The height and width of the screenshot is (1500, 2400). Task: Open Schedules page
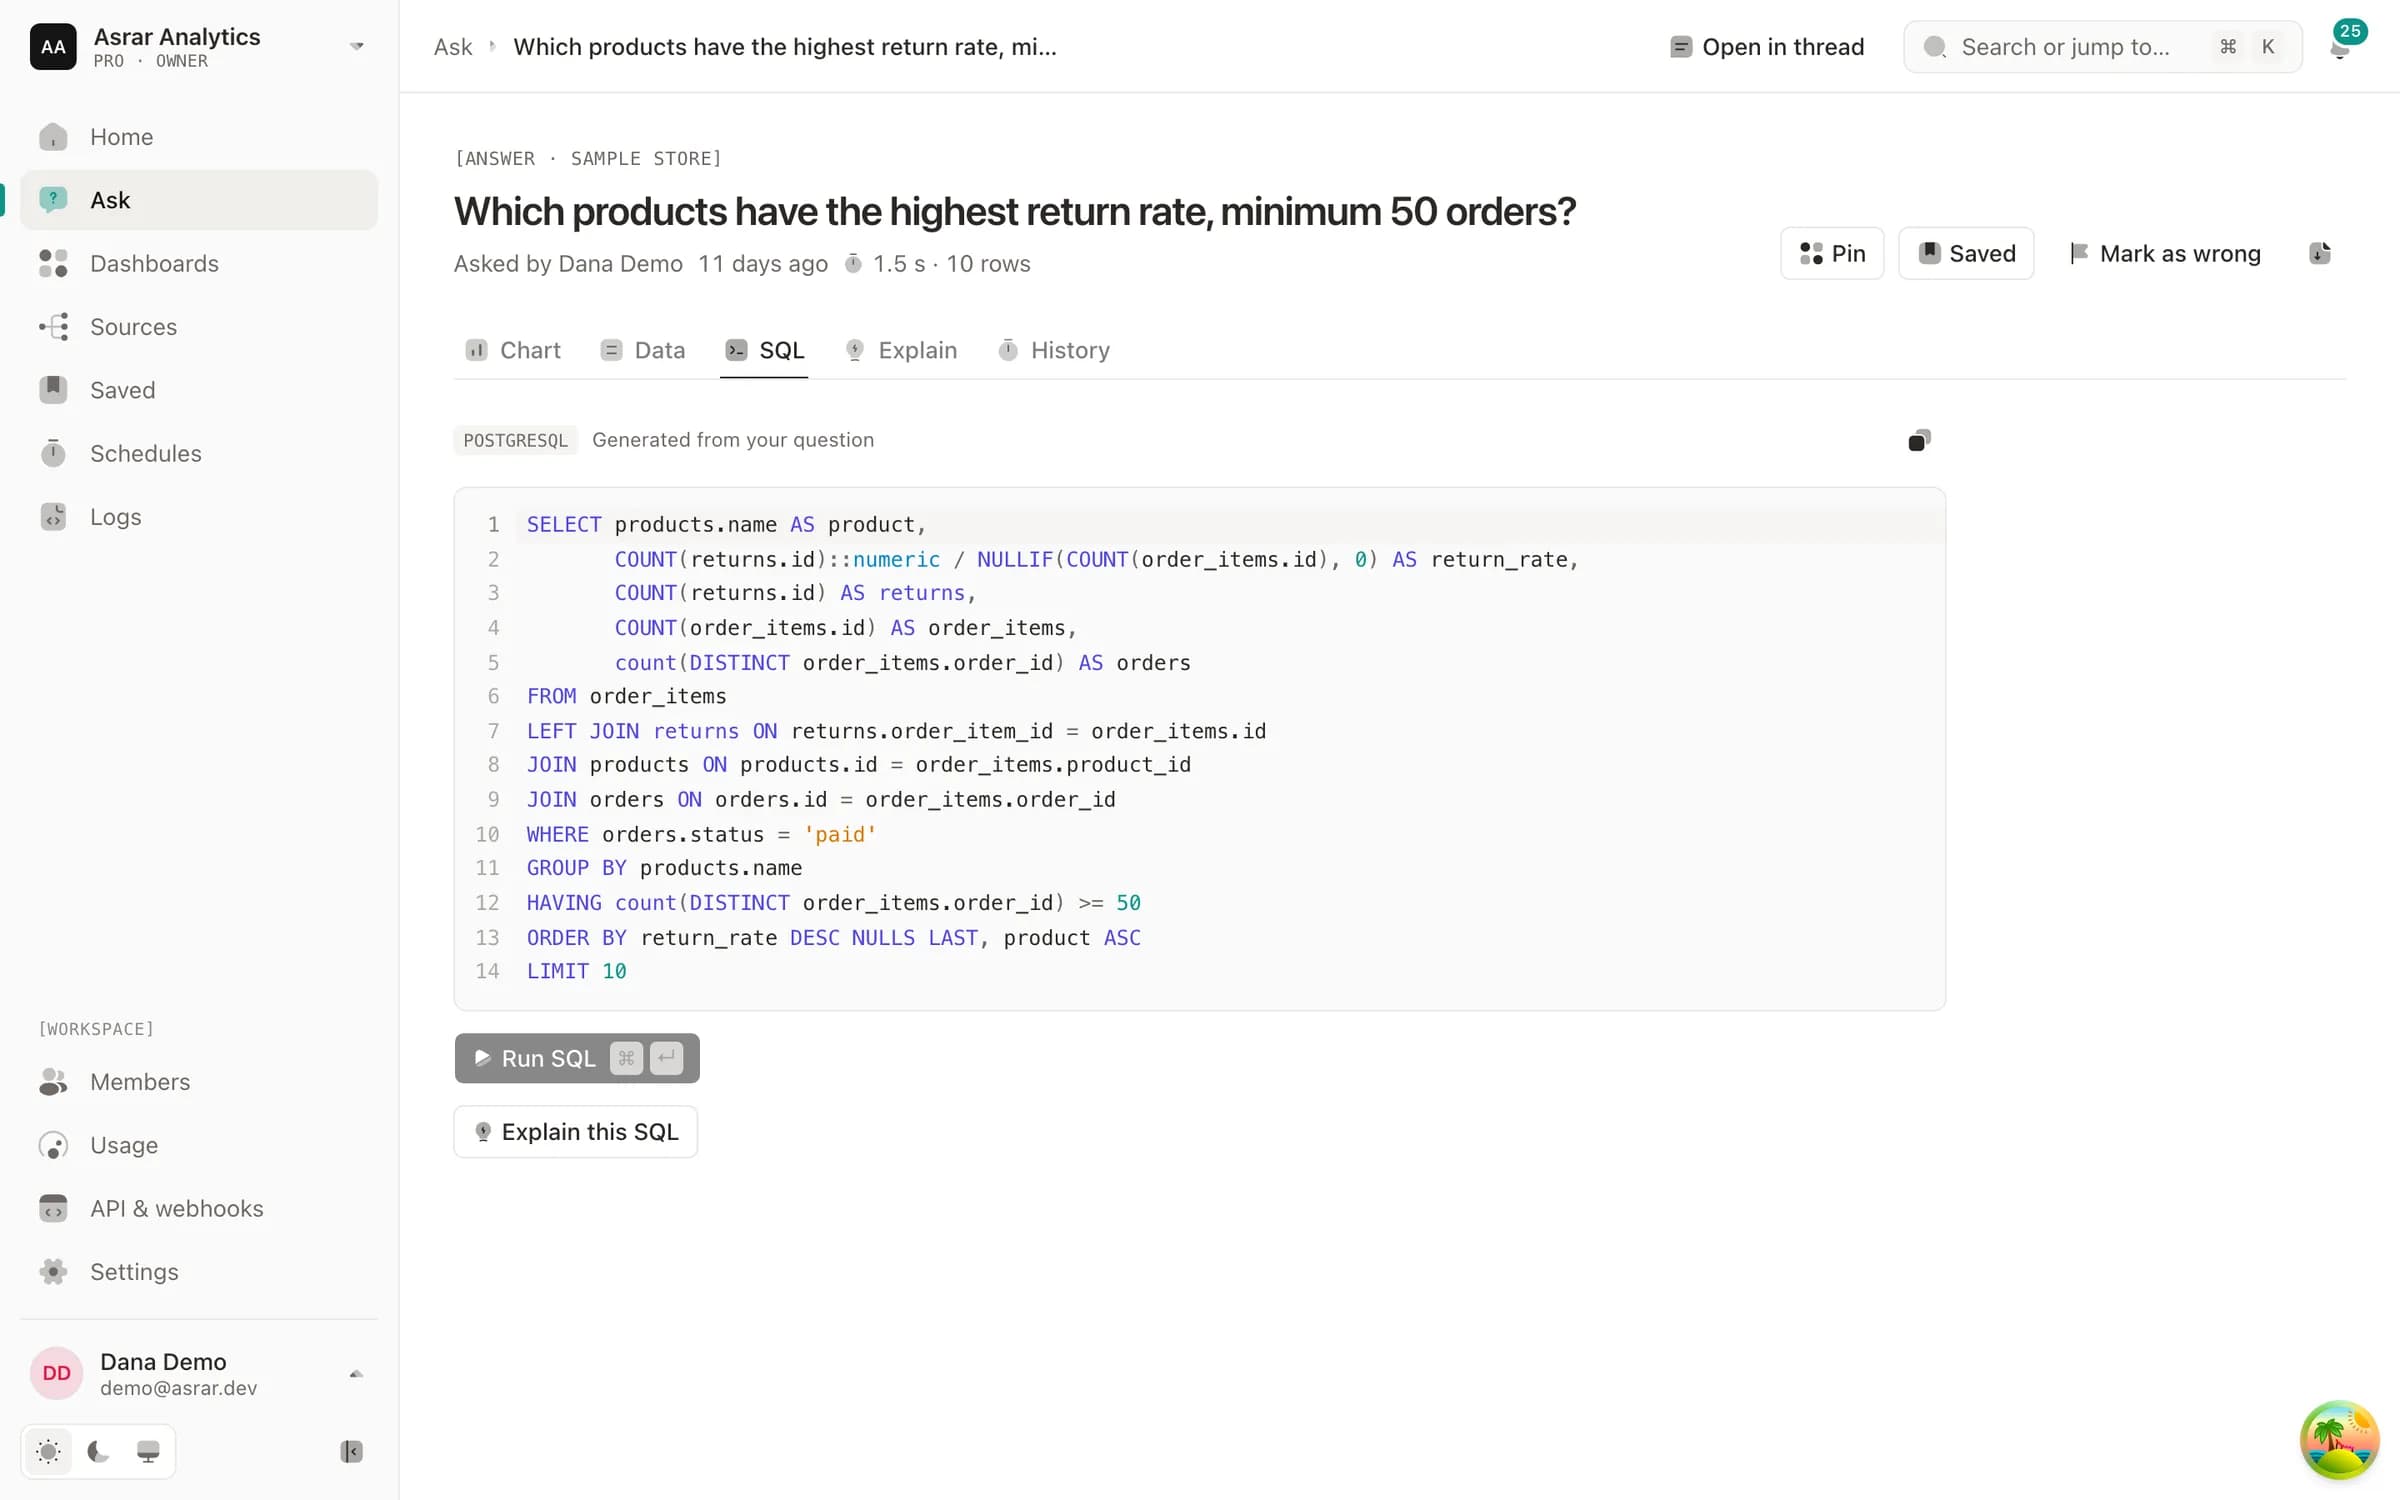point(199,453)
